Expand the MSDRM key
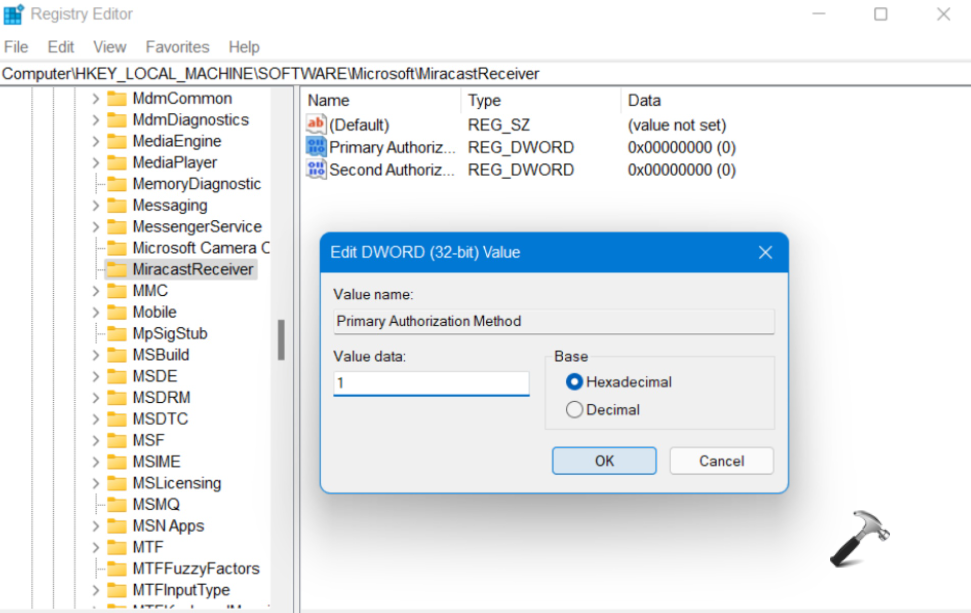 [x=95, y=398]
